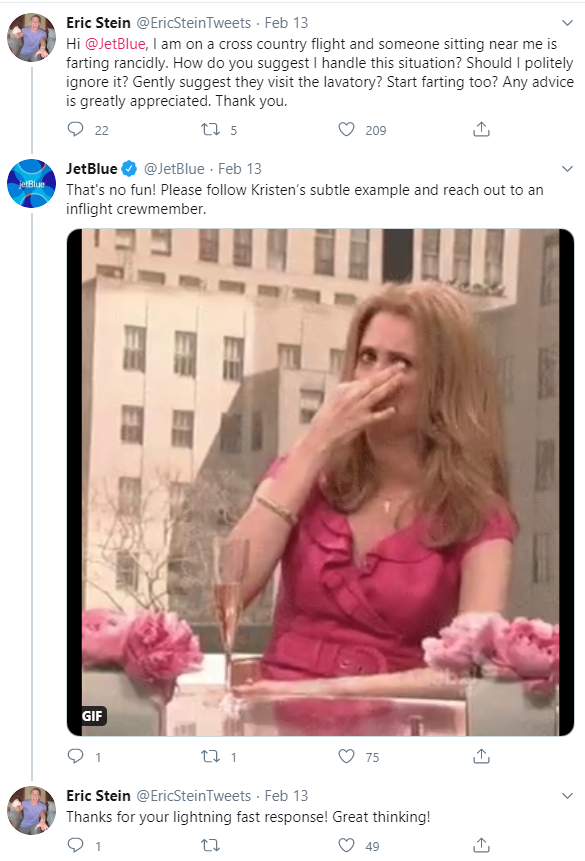Viewport: 585px width, 861px height.
Task: Open JetBlue tweet's caret menu
Action: (568, 168)
